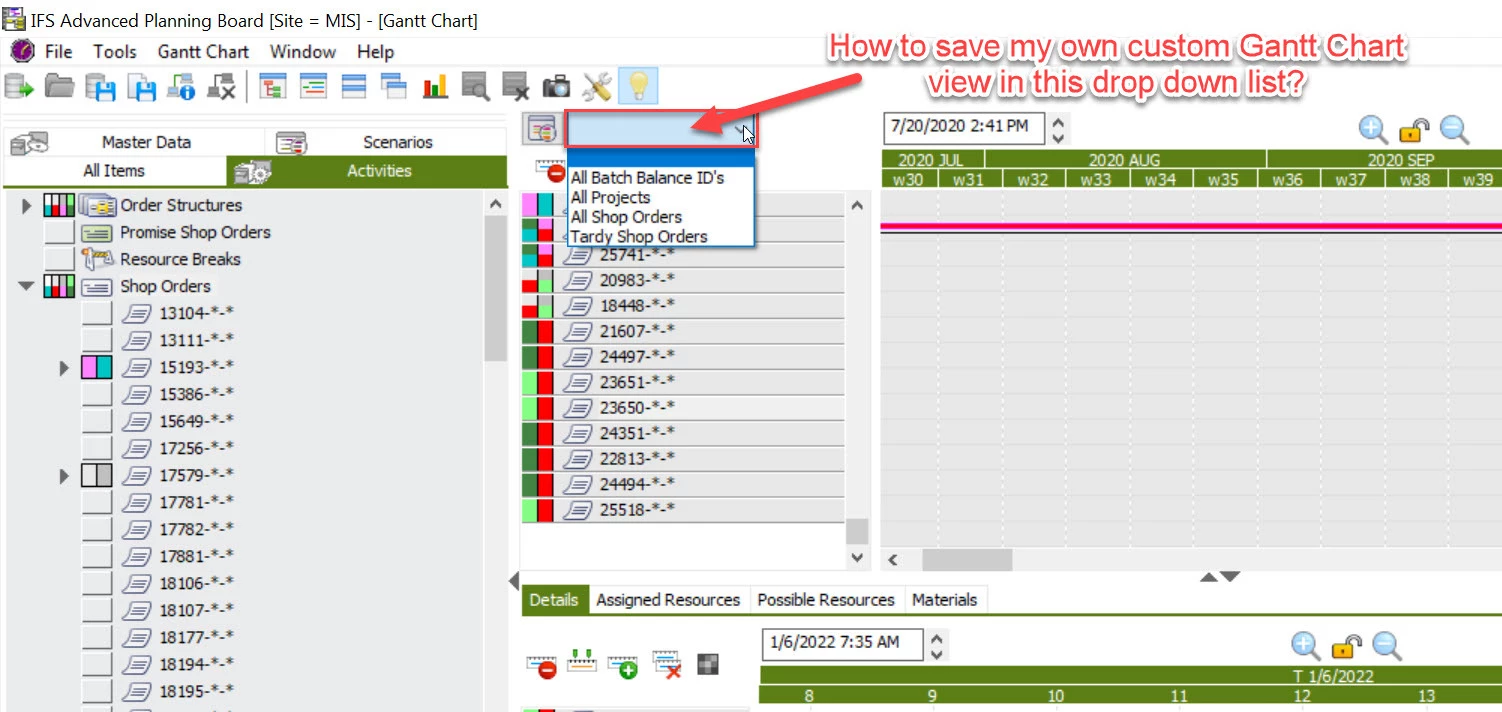
Task: Click the save to database icon
Action: pyautogui.click(x=100, y=87)
